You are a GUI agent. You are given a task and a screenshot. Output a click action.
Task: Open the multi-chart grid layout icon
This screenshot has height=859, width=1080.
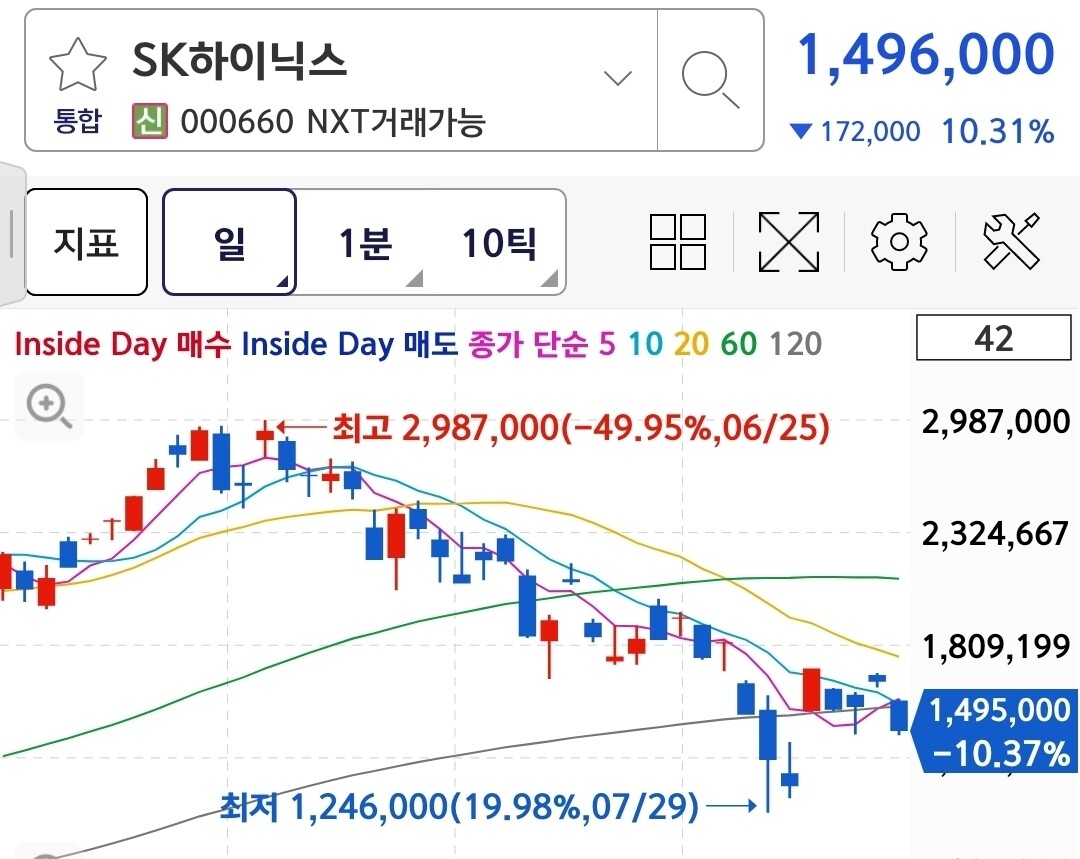pos(678,242)
